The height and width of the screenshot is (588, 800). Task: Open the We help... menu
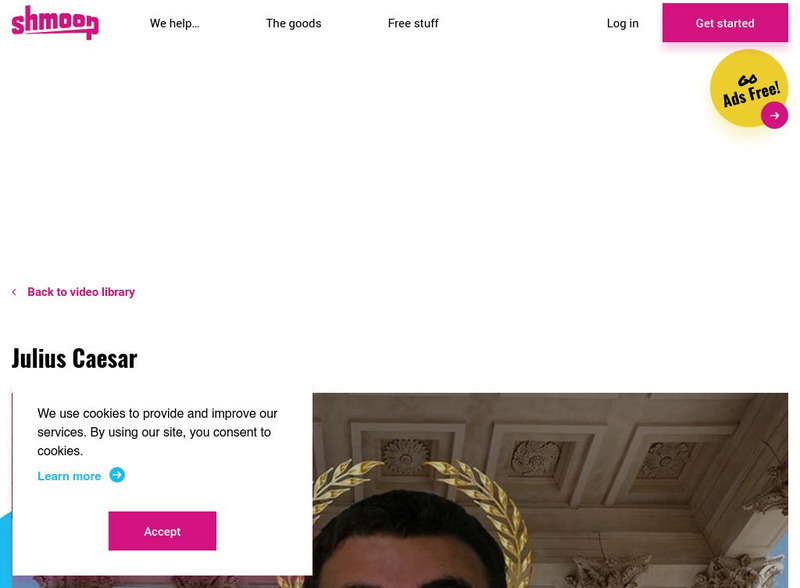point(174,23)
